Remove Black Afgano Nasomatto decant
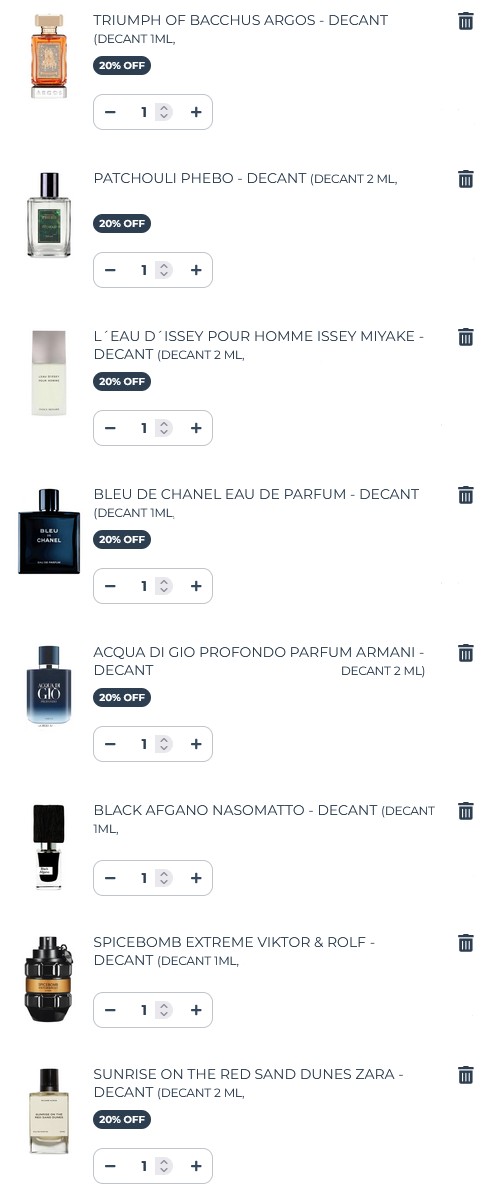 tap(465, 811)
